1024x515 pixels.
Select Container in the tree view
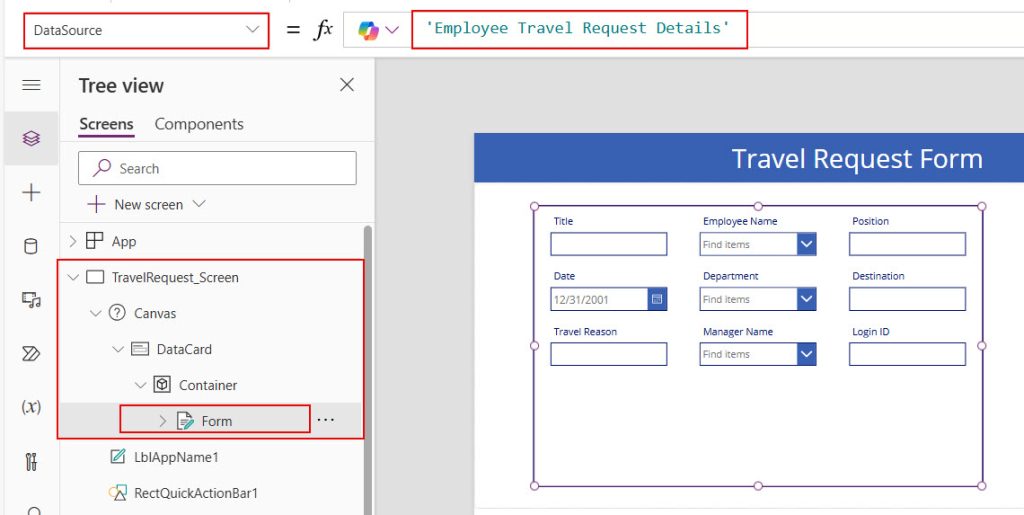(208, 385)
